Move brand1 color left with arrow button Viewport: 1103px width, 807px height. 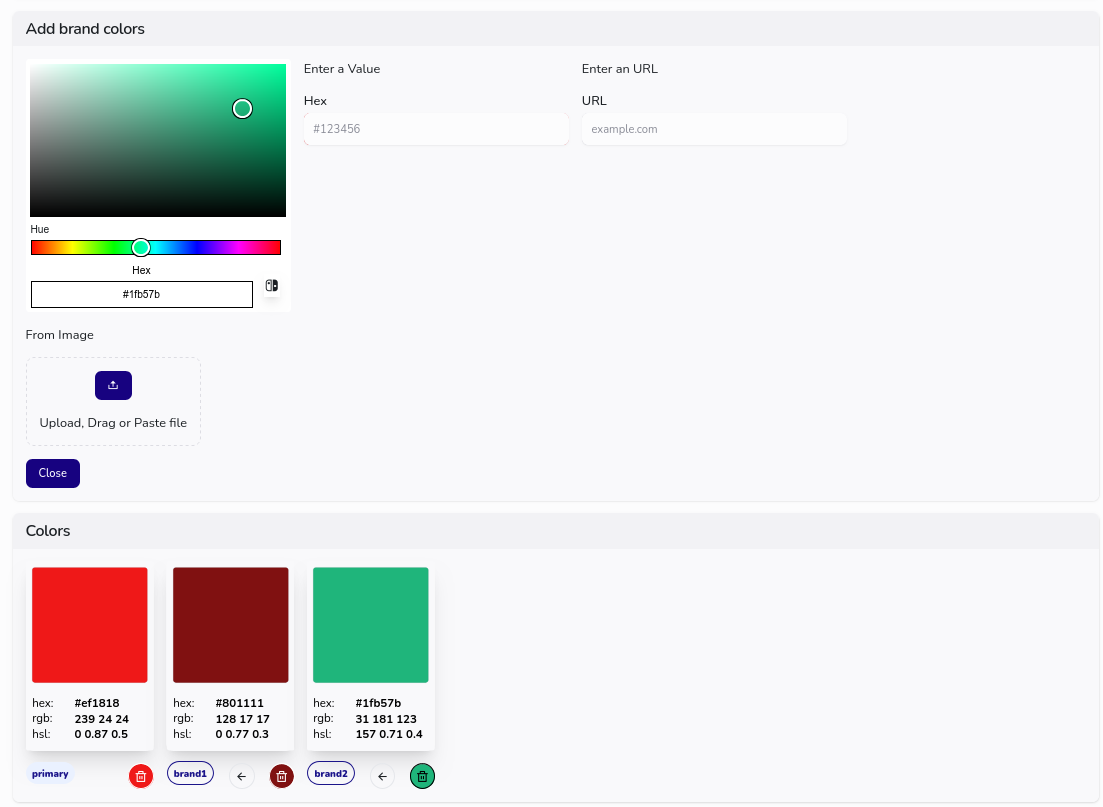click(x=241, y=776)
